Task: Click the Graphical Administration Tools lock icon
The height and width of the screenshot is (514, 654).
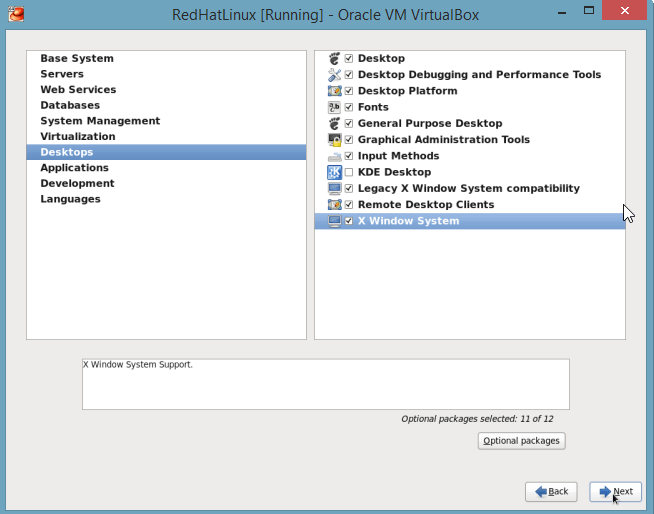Action: 335,140
